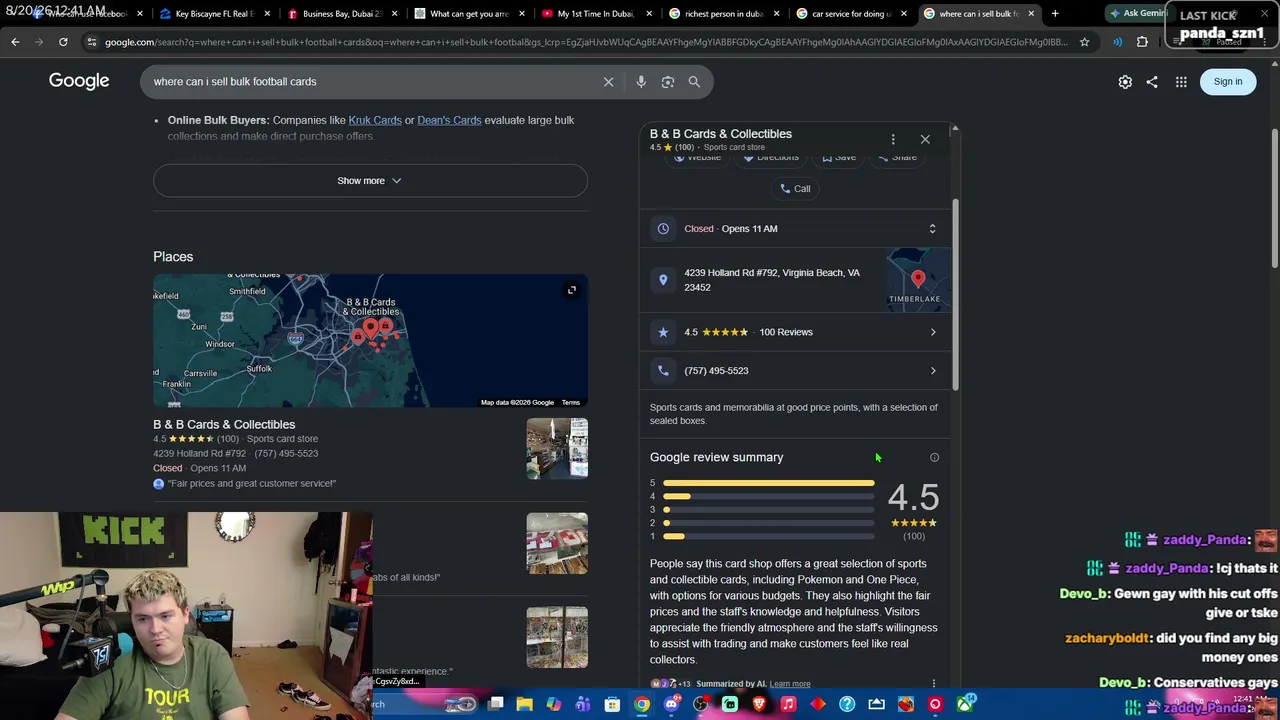This screenshot has height=720, width=1280.
Task: Open Google quick settings gear
Action: (x=1125, y=82)
